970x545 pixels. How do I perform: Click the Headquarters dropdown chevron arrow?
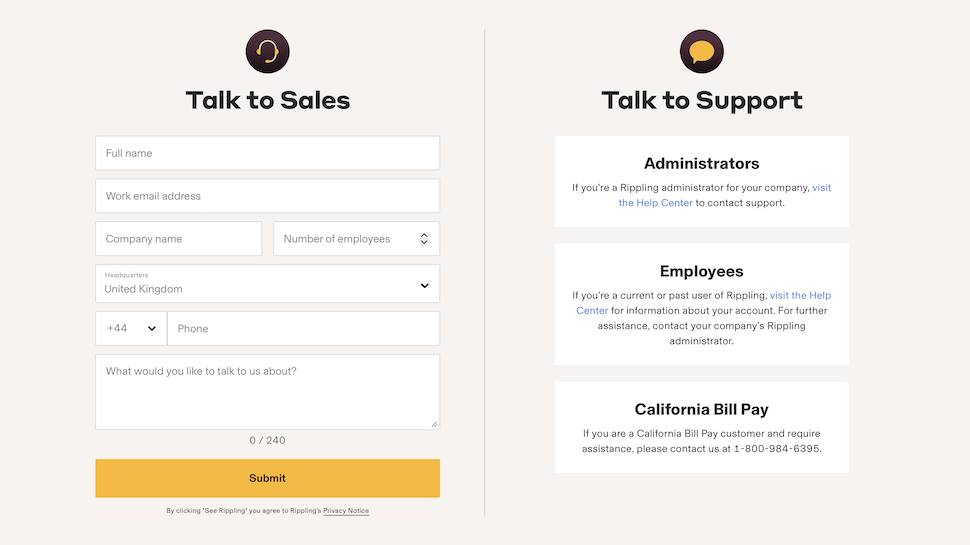(x=424, y=286)
